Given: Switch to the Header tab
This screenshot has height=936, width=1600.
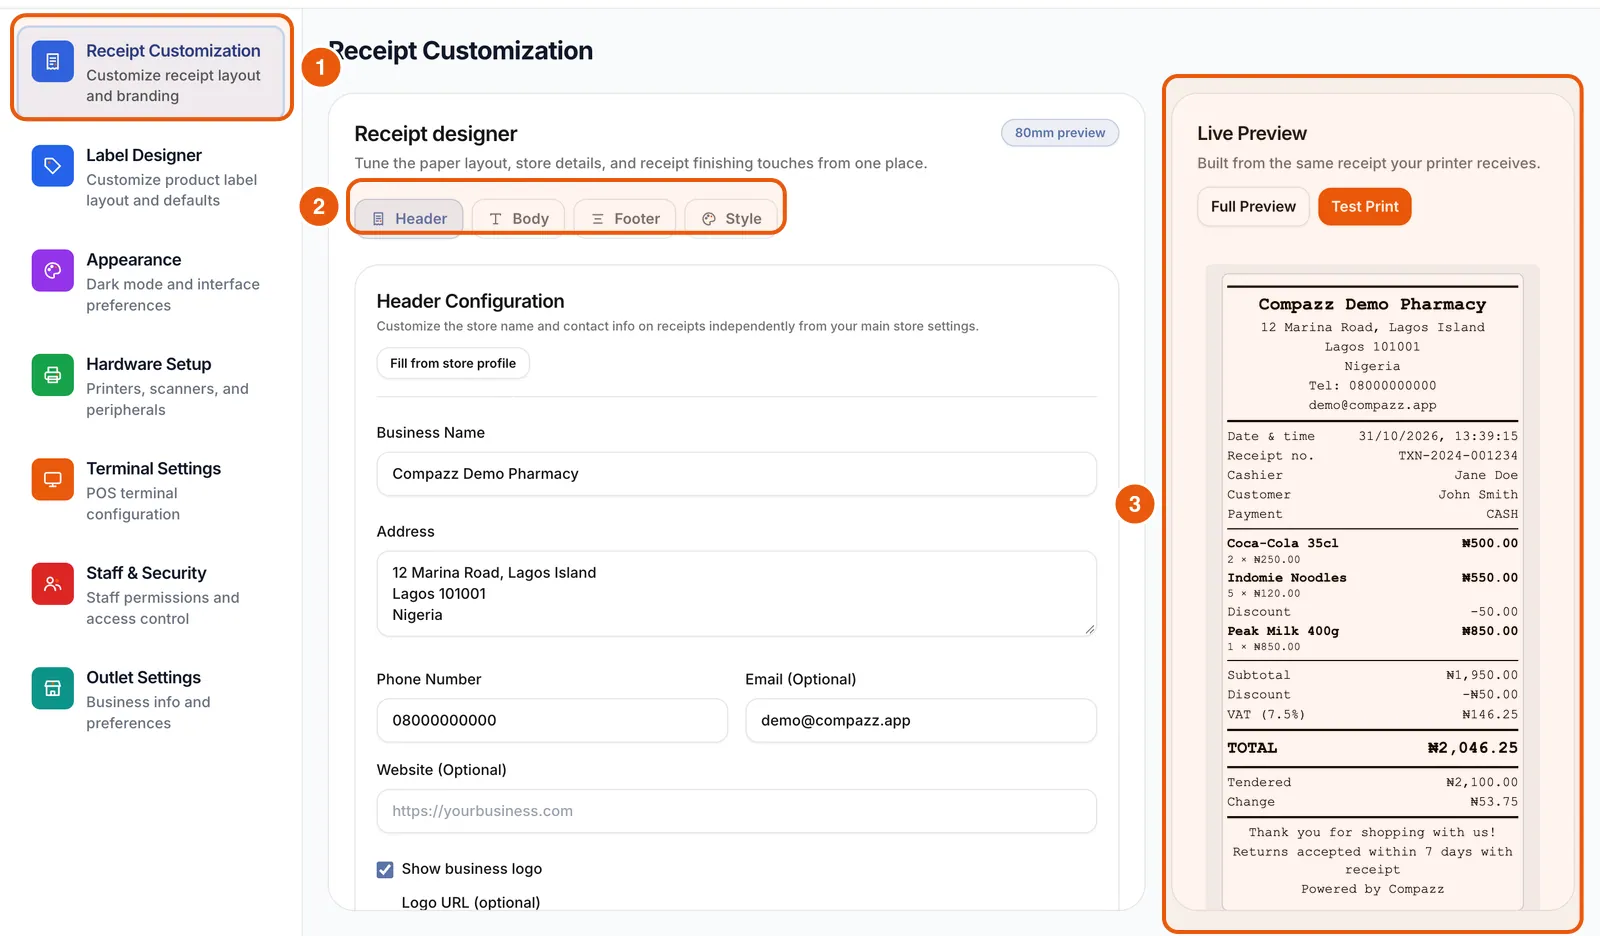Looking at the screenshot, I should pos(409,218).
